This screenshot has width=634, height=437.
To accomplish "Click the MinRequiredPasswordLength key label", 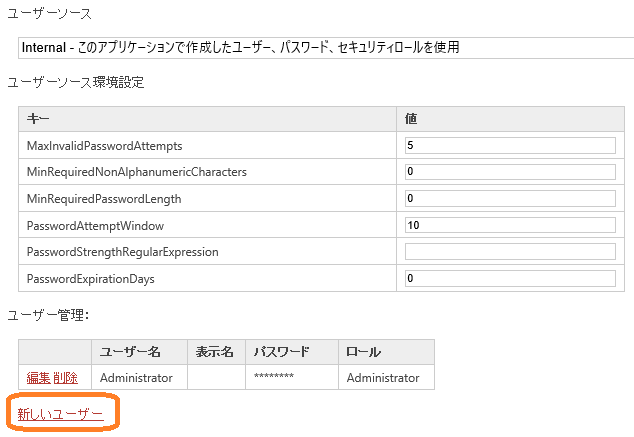I will (x=104, y=199).
